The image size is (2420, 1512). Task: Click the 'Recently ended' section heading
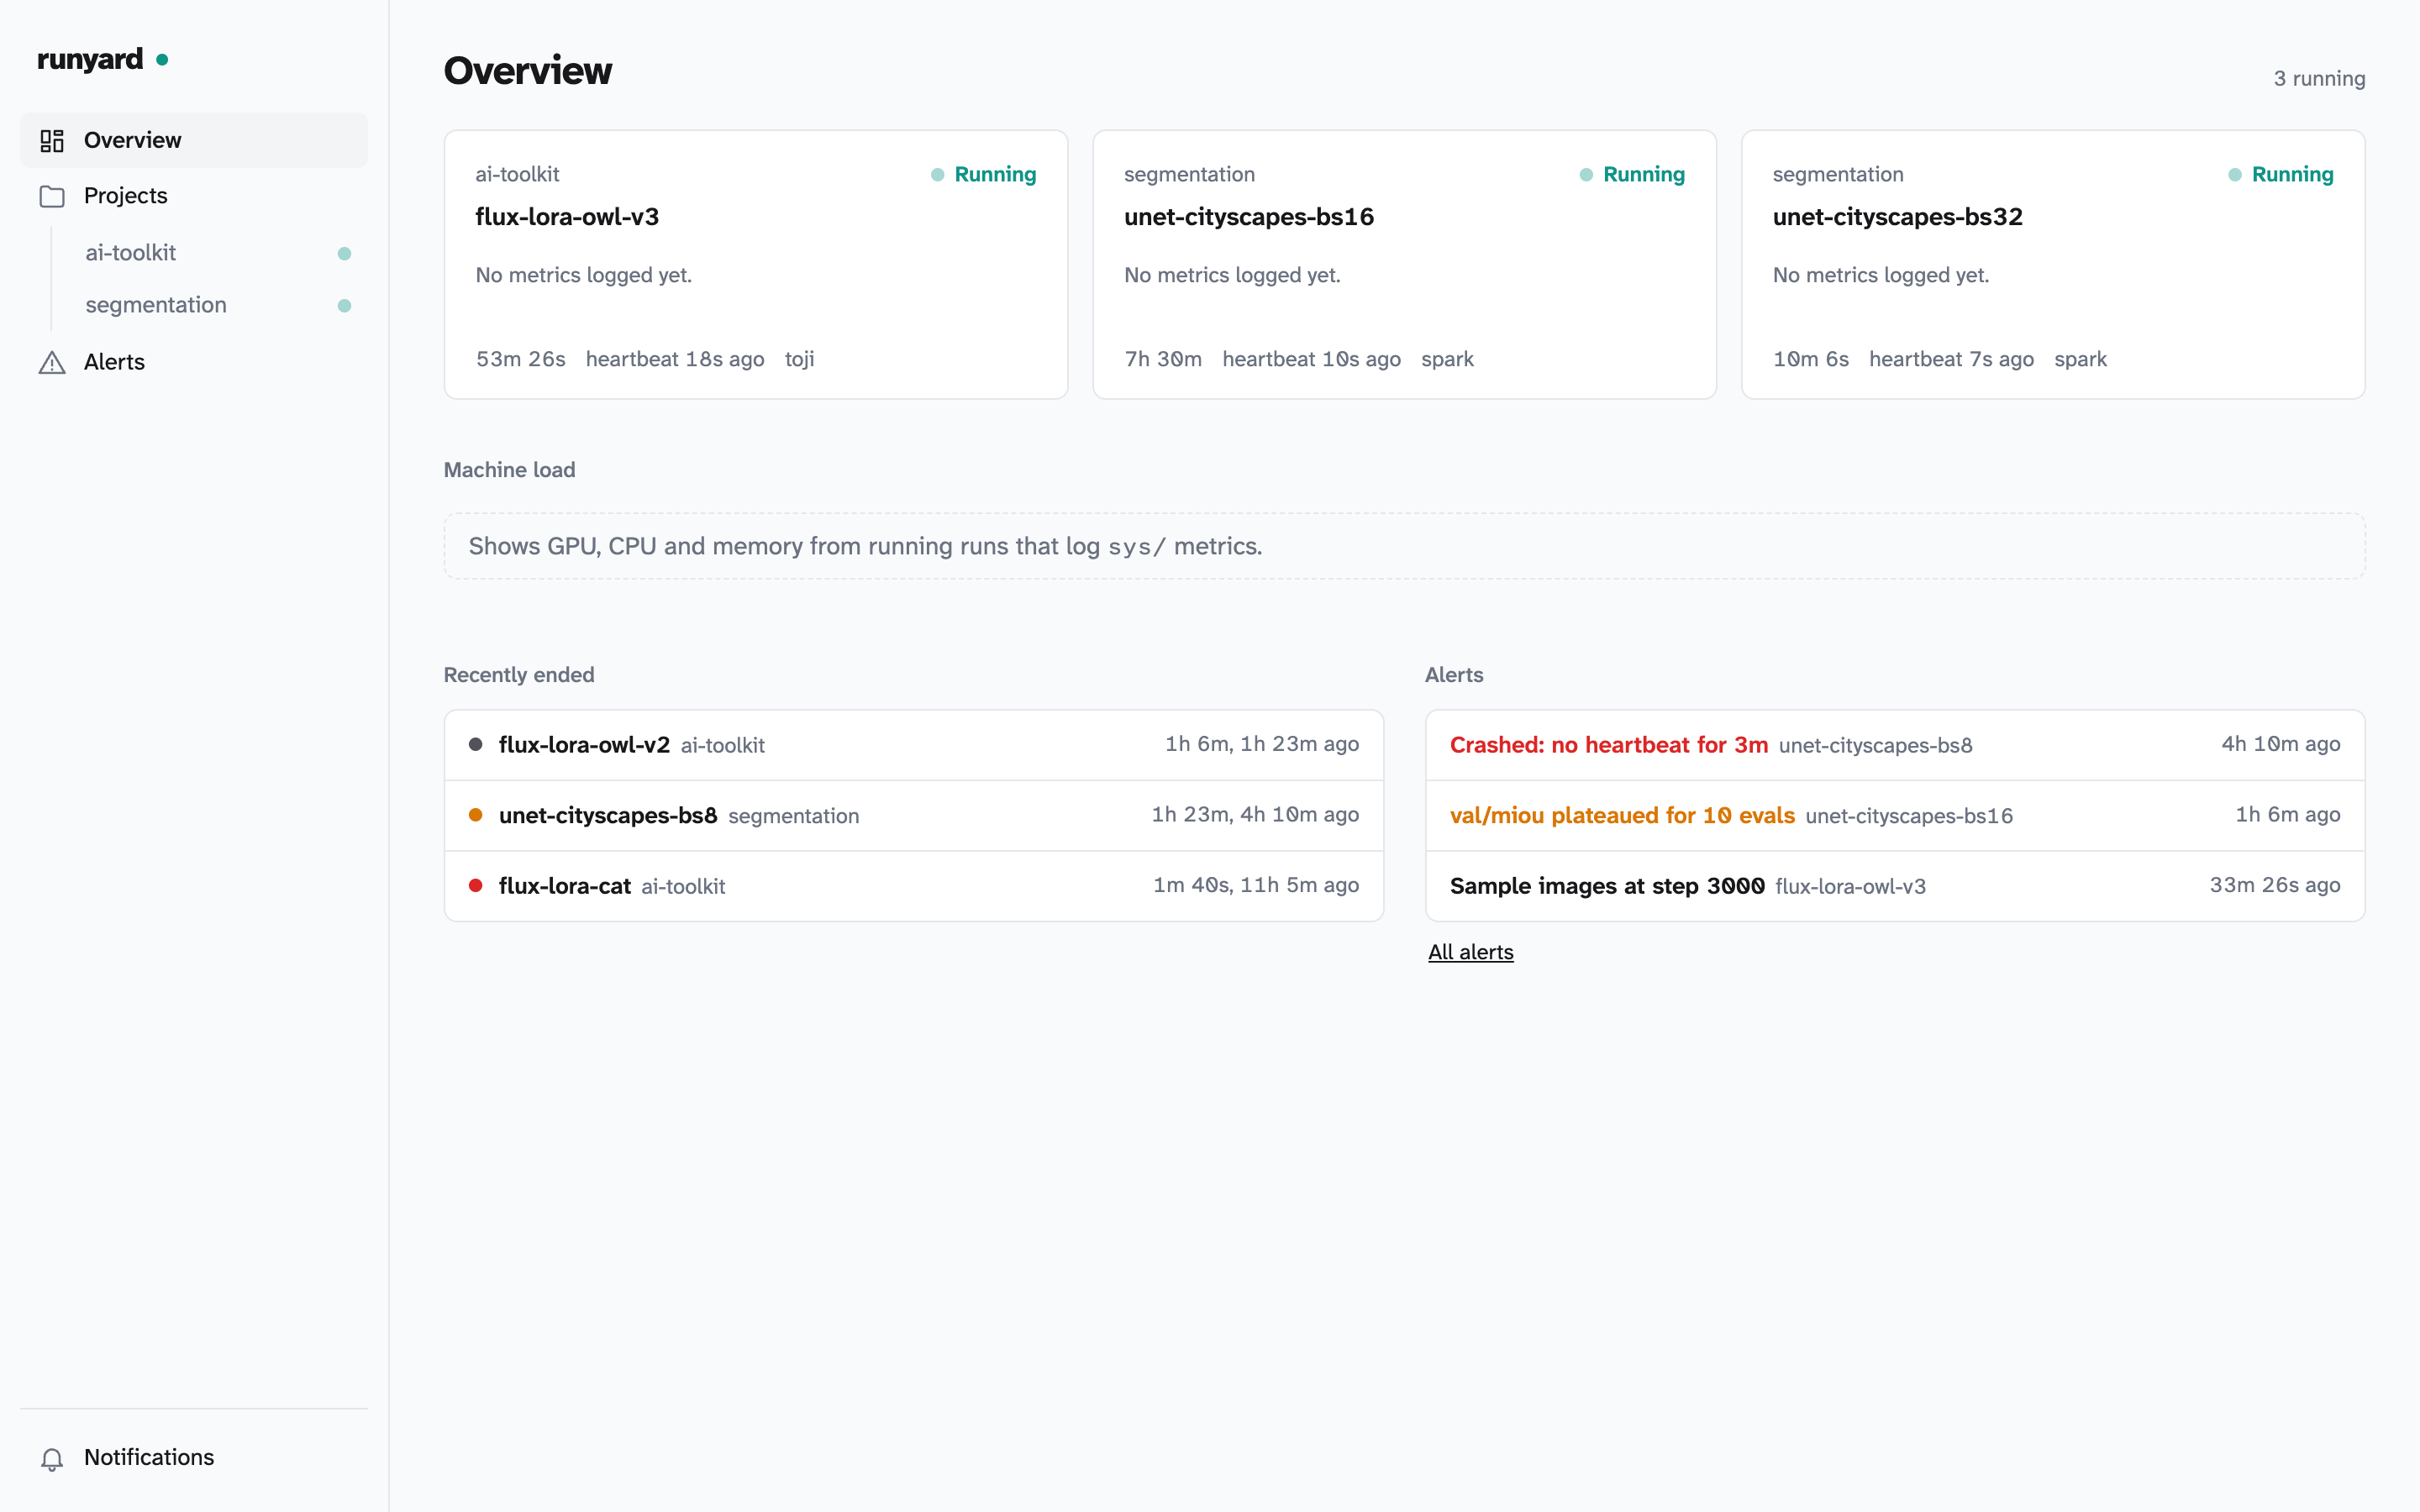click(x=519, y=675)
